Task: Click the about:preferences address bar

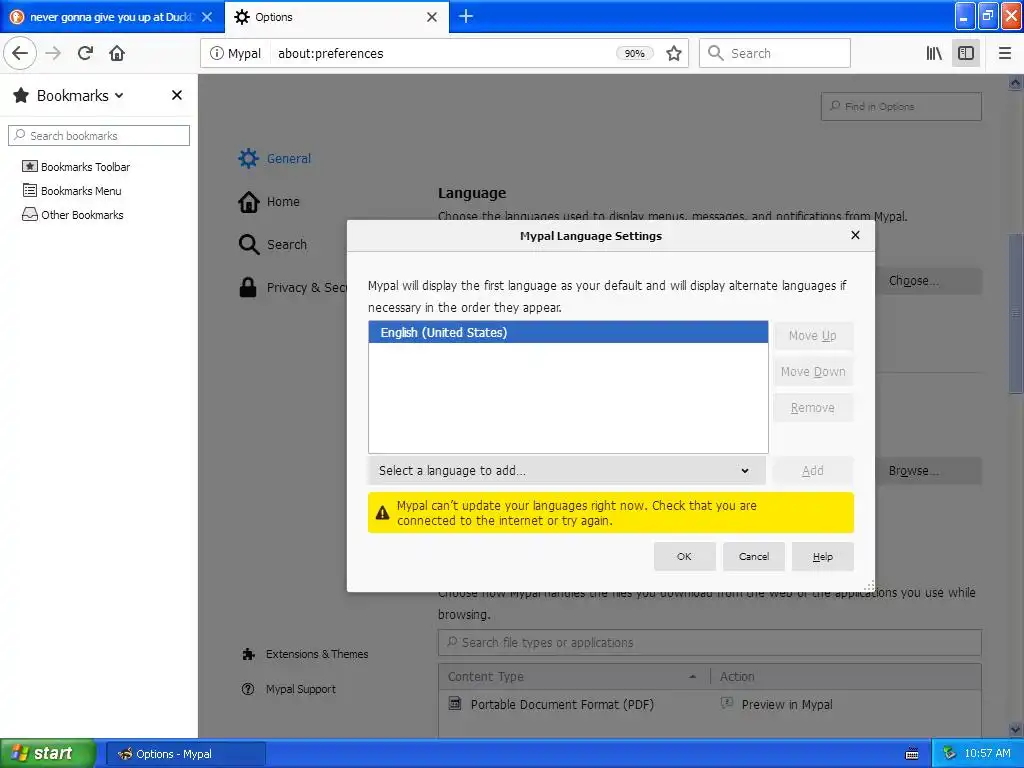Action: (x=444, y=53)
